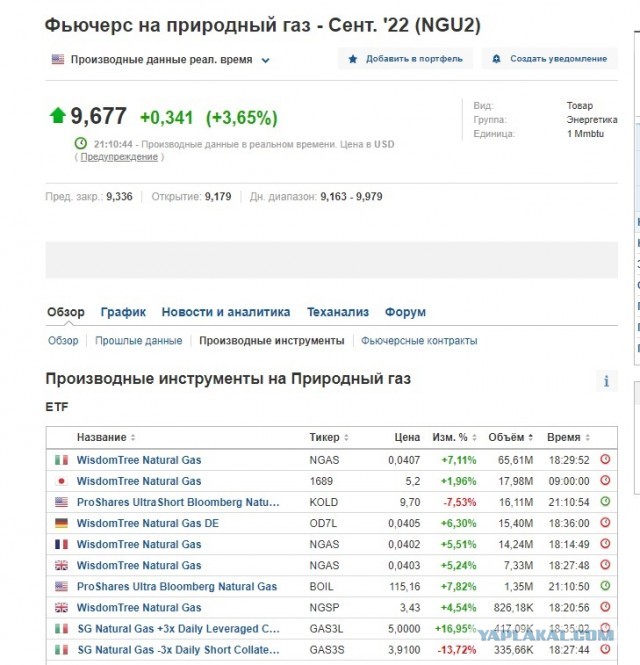Select the Фьючерсные контракты sub-tab

[x=419, y=341]
